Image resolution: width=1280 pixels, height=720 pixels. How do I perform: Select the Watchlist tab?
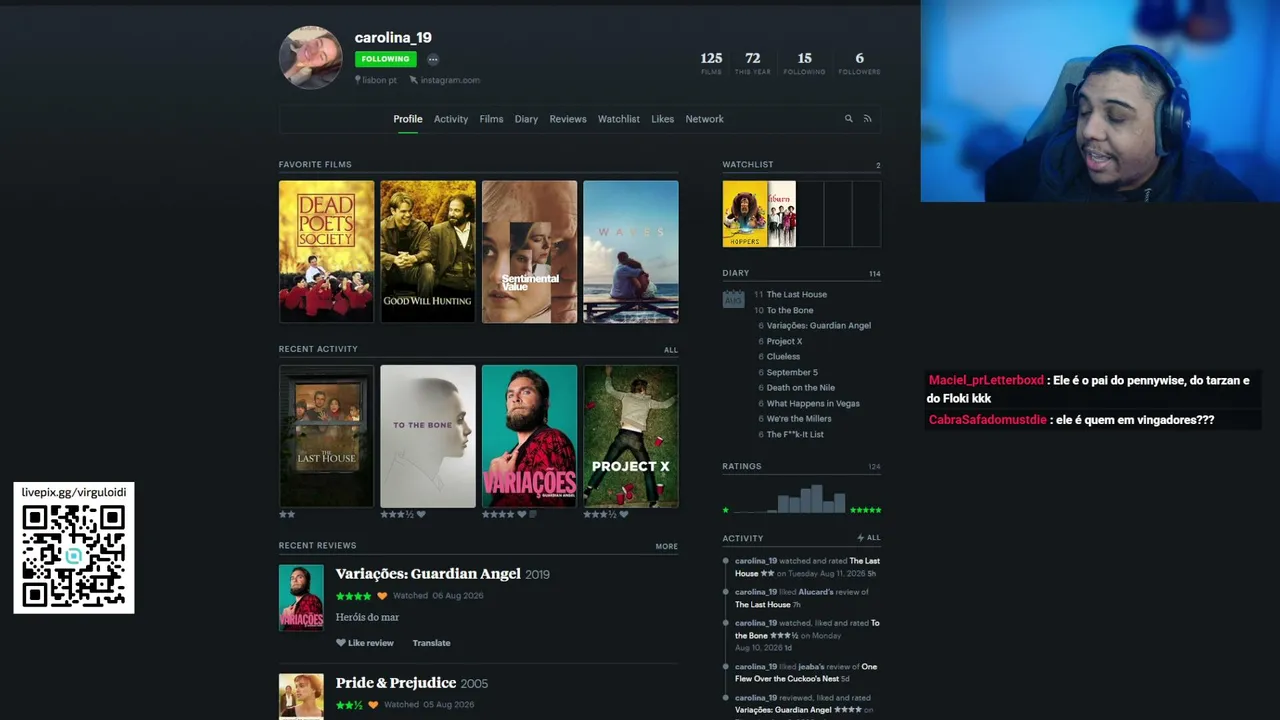pyautogui.click(x=619, y=119)
